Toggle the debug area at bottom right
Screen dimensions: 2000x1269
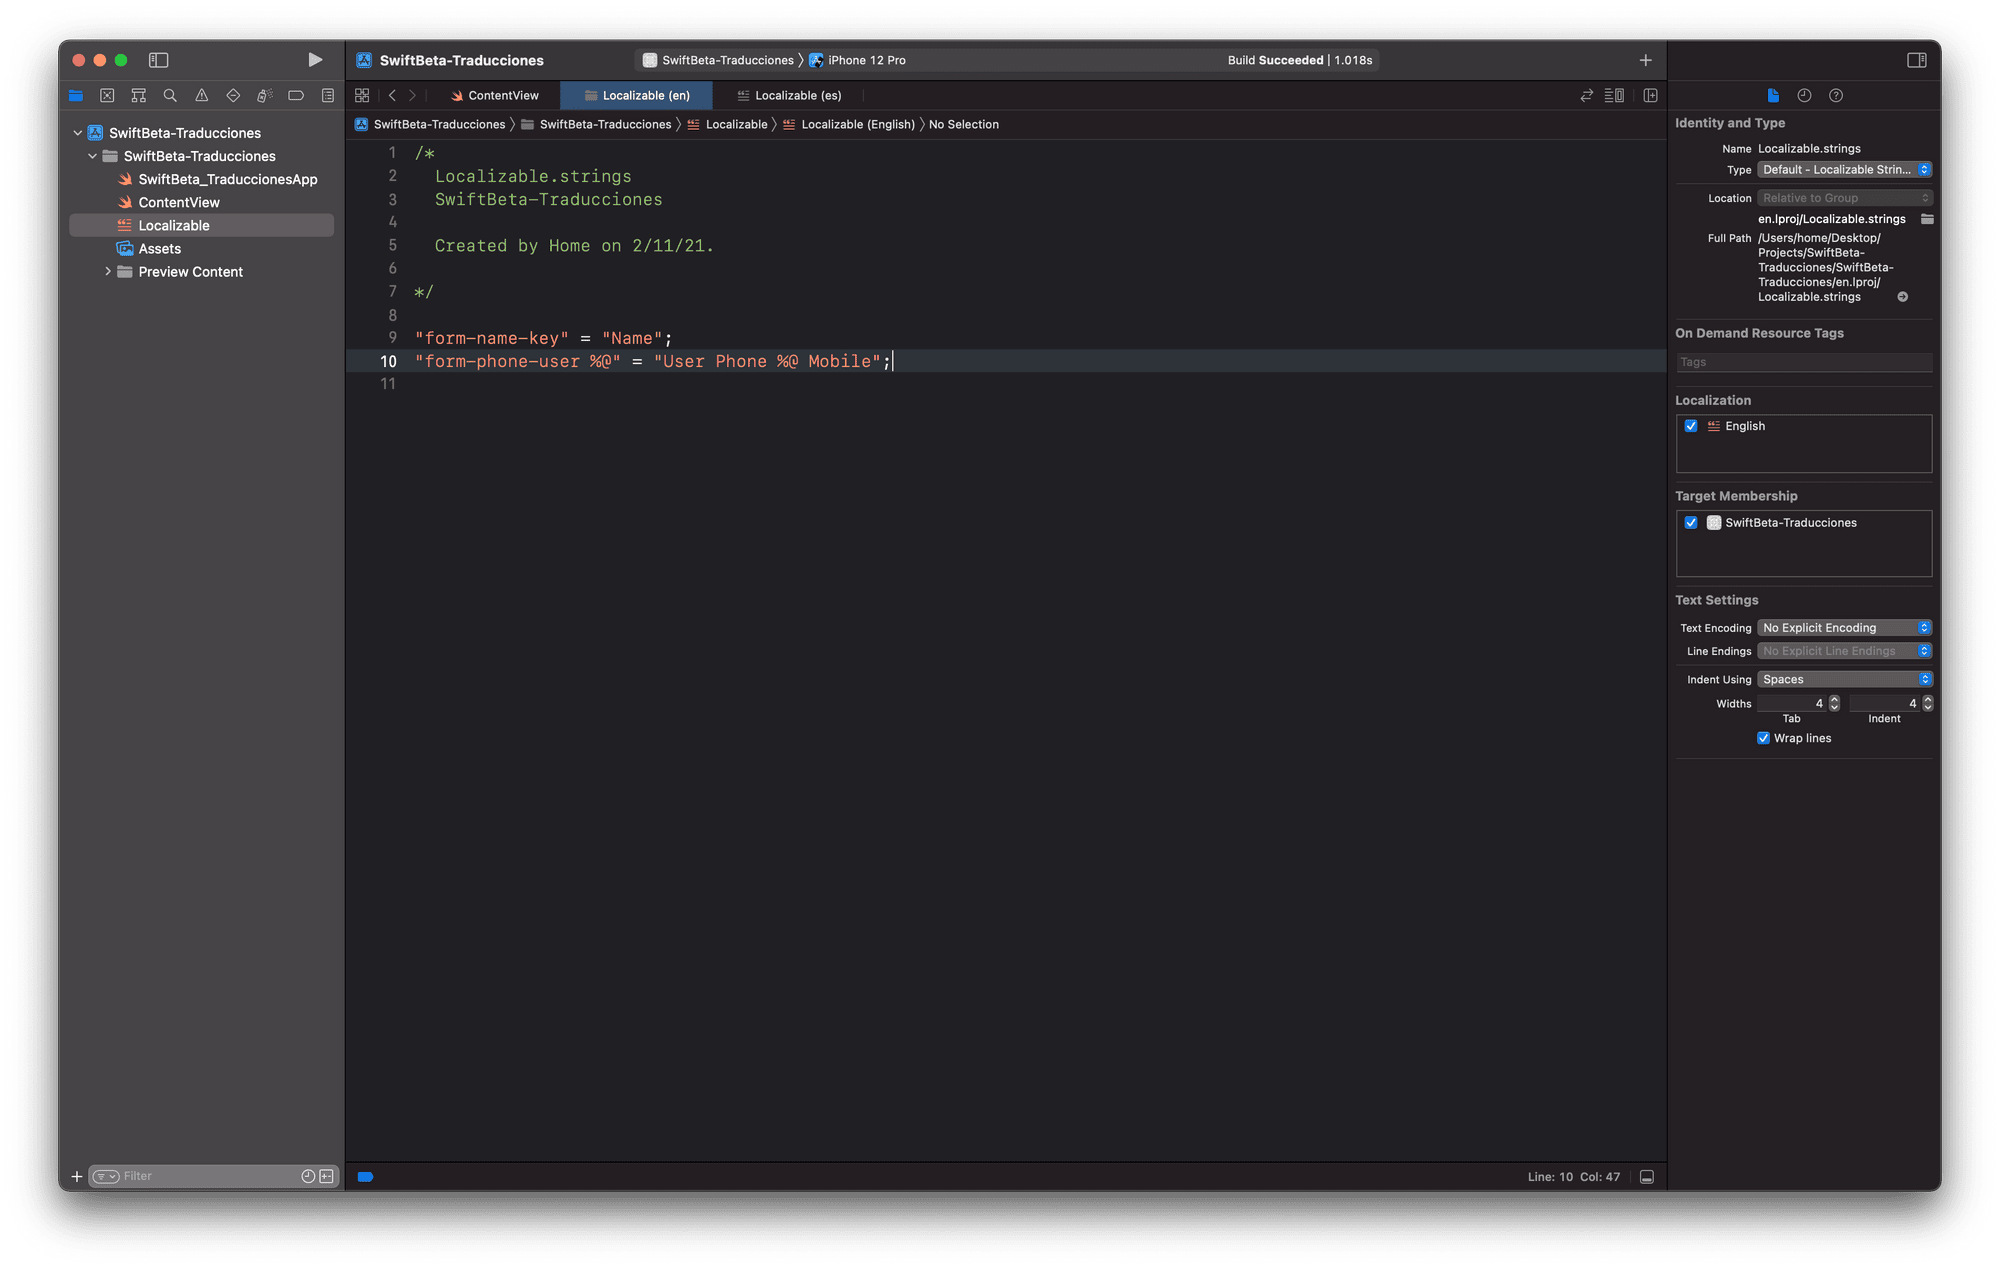coord(1647,1177)
